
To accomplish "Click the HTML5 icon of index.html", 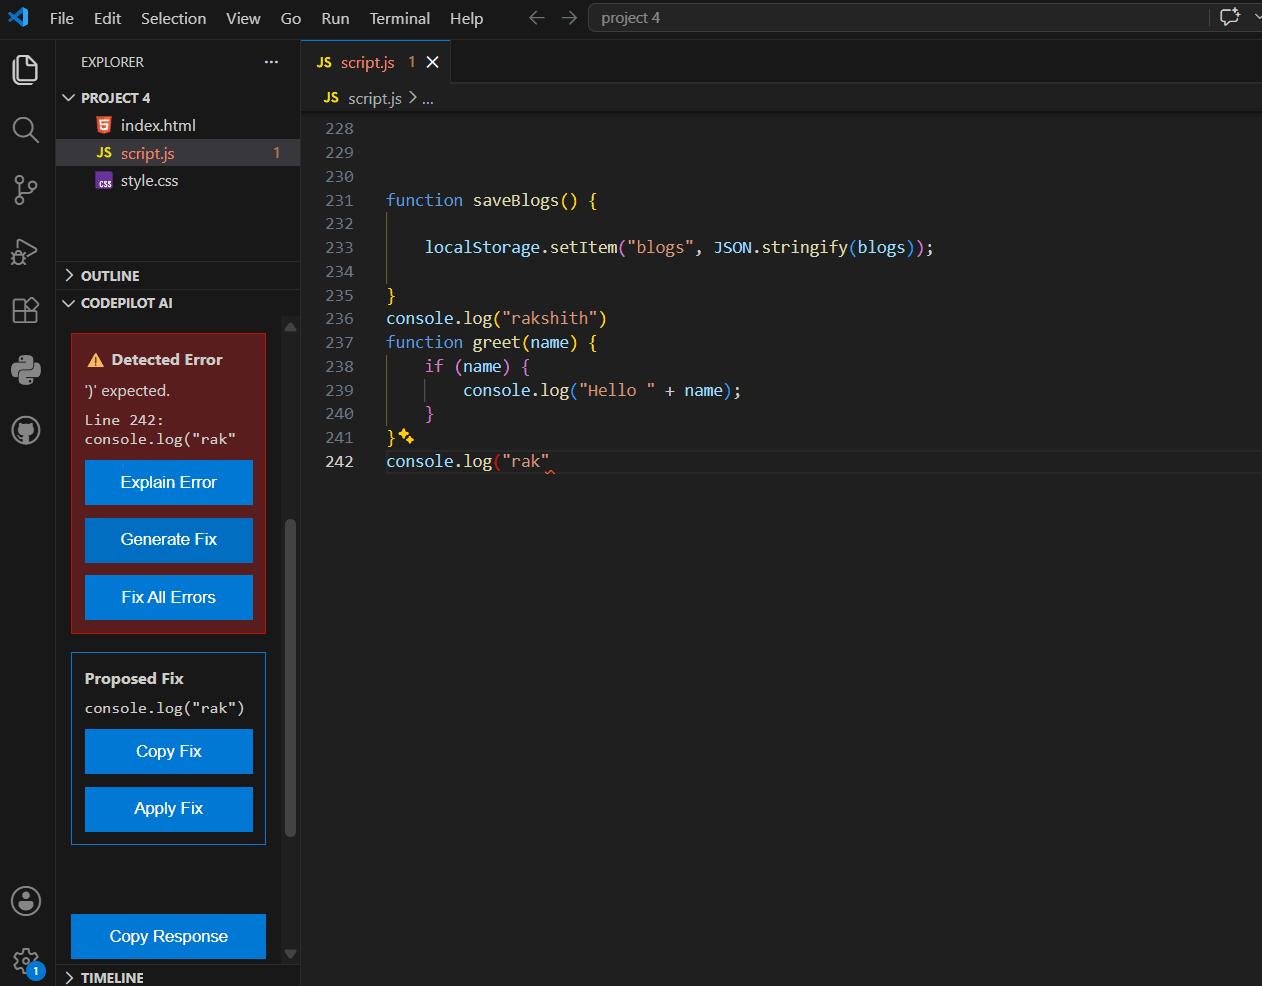I will 104,125.
